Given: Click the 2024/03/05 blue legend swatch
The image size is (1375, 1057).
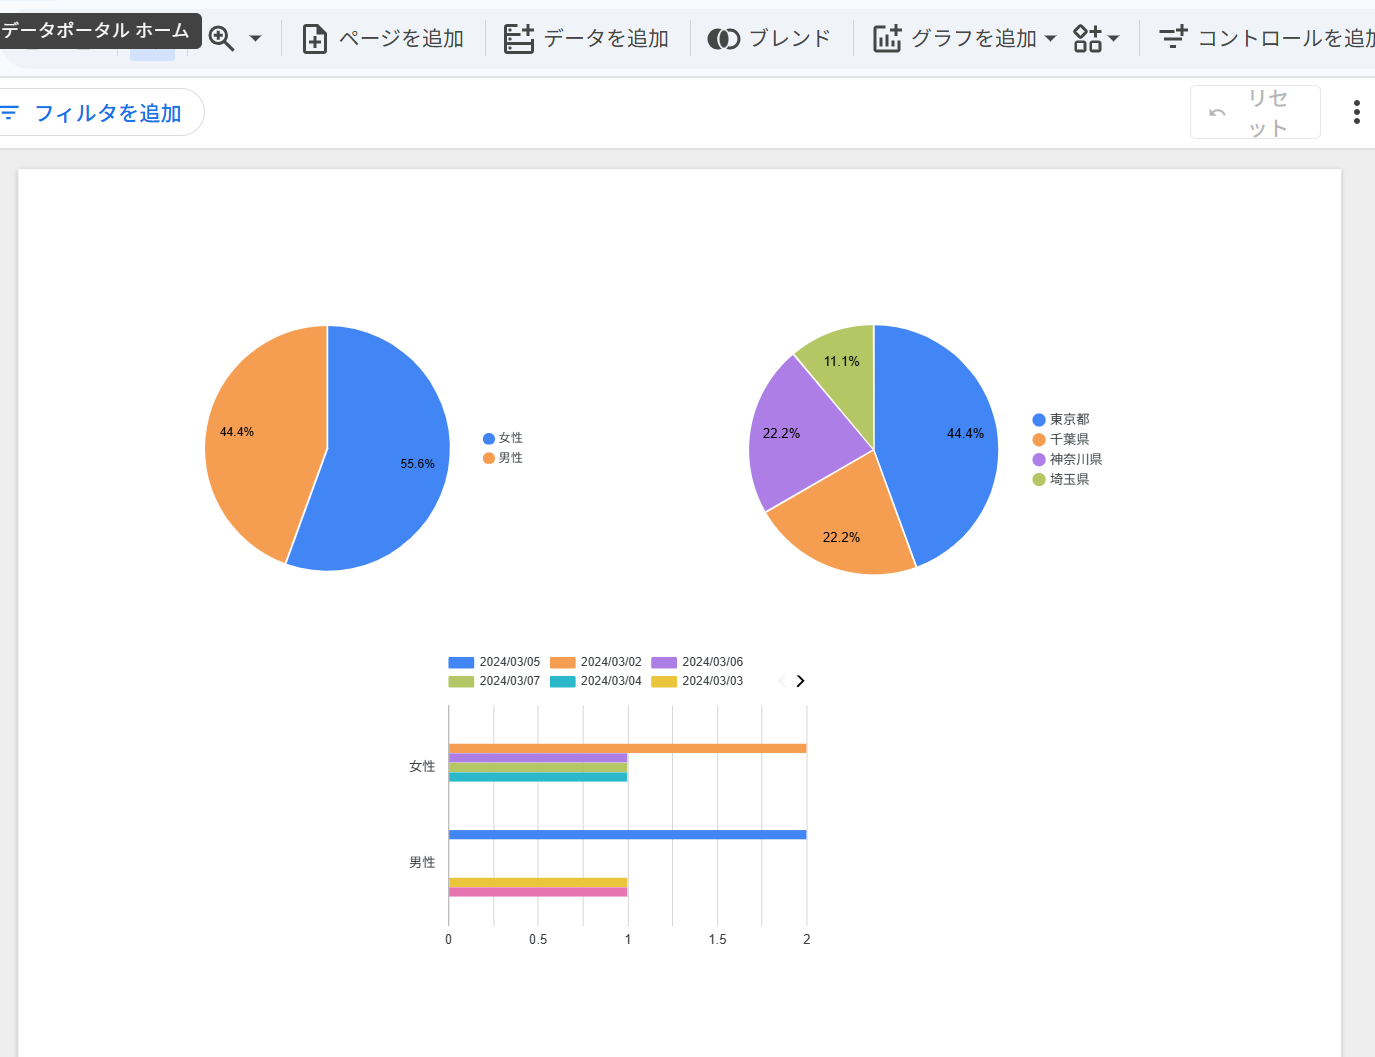Looking at the screenshot, I should pos(461,662).
